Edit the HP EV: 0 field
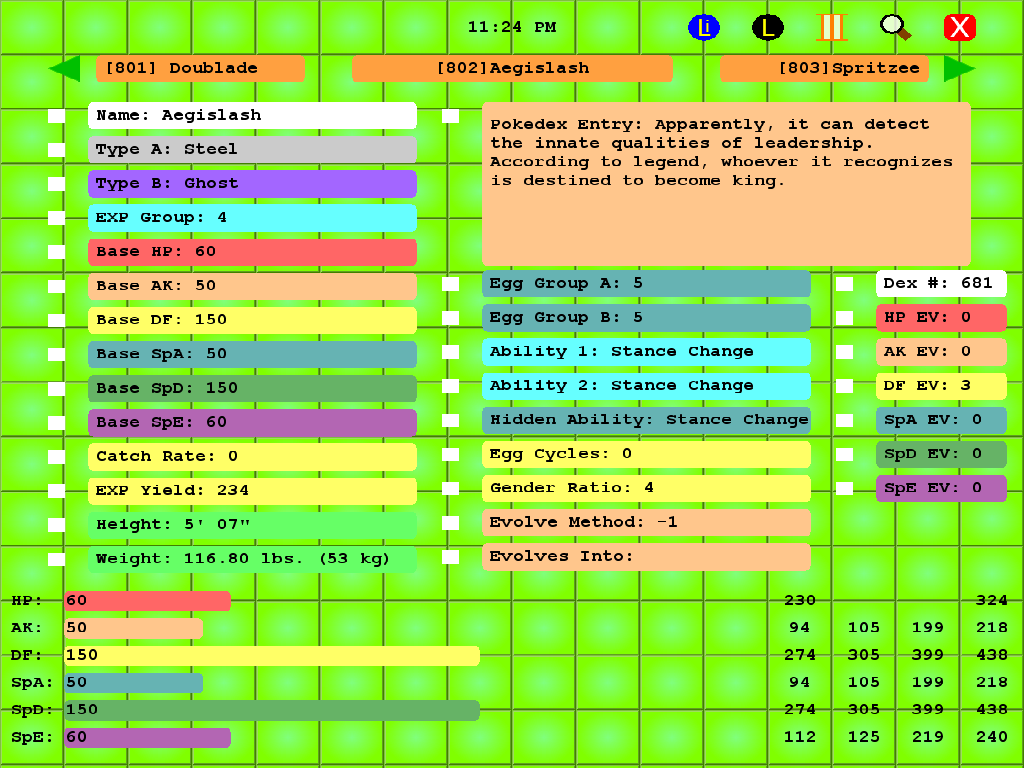The image size is (1024, 768). coord(941,317)
